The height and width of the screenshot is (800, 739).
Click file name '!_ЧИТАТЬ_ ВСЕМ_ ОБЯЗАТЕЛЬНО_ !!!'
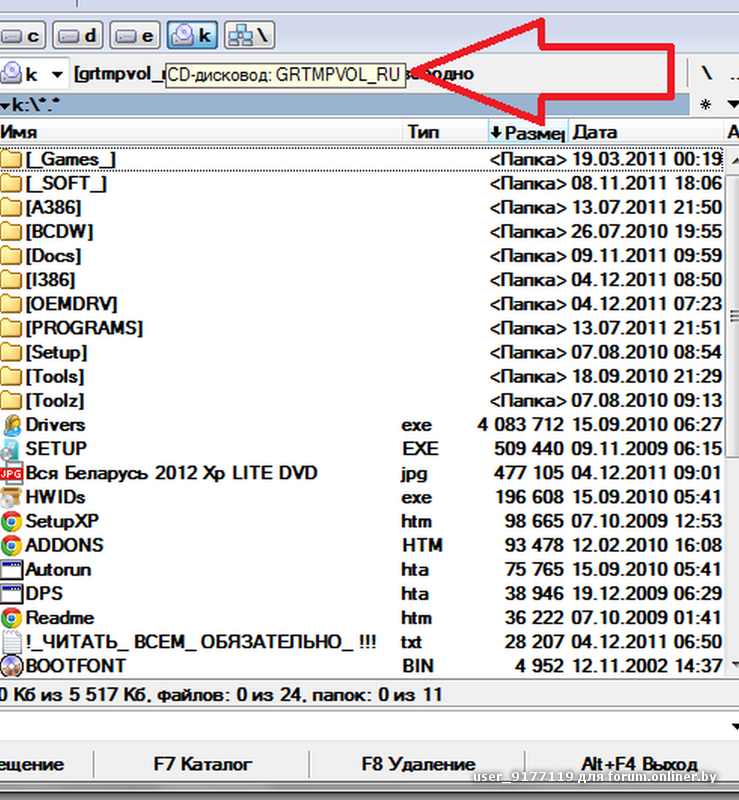201,642
